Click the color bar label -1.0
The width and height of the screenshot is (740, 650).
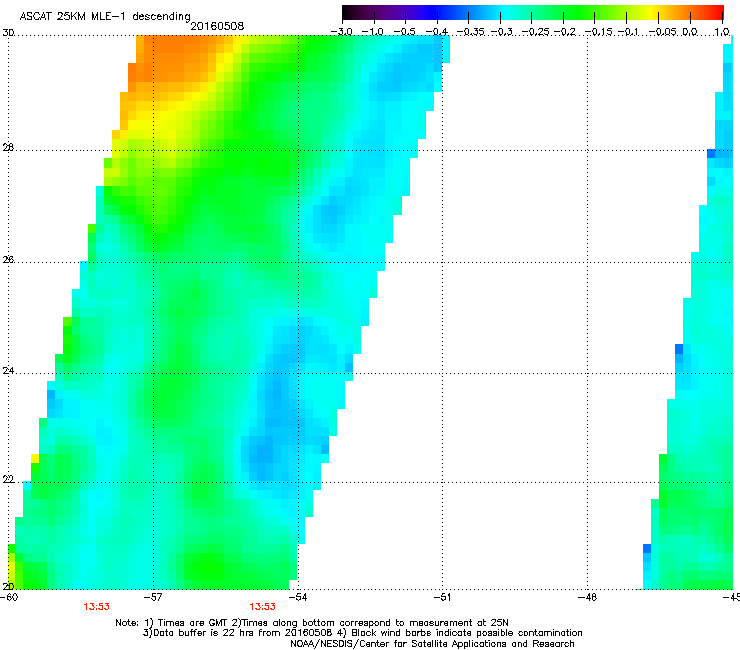[373, 32]
